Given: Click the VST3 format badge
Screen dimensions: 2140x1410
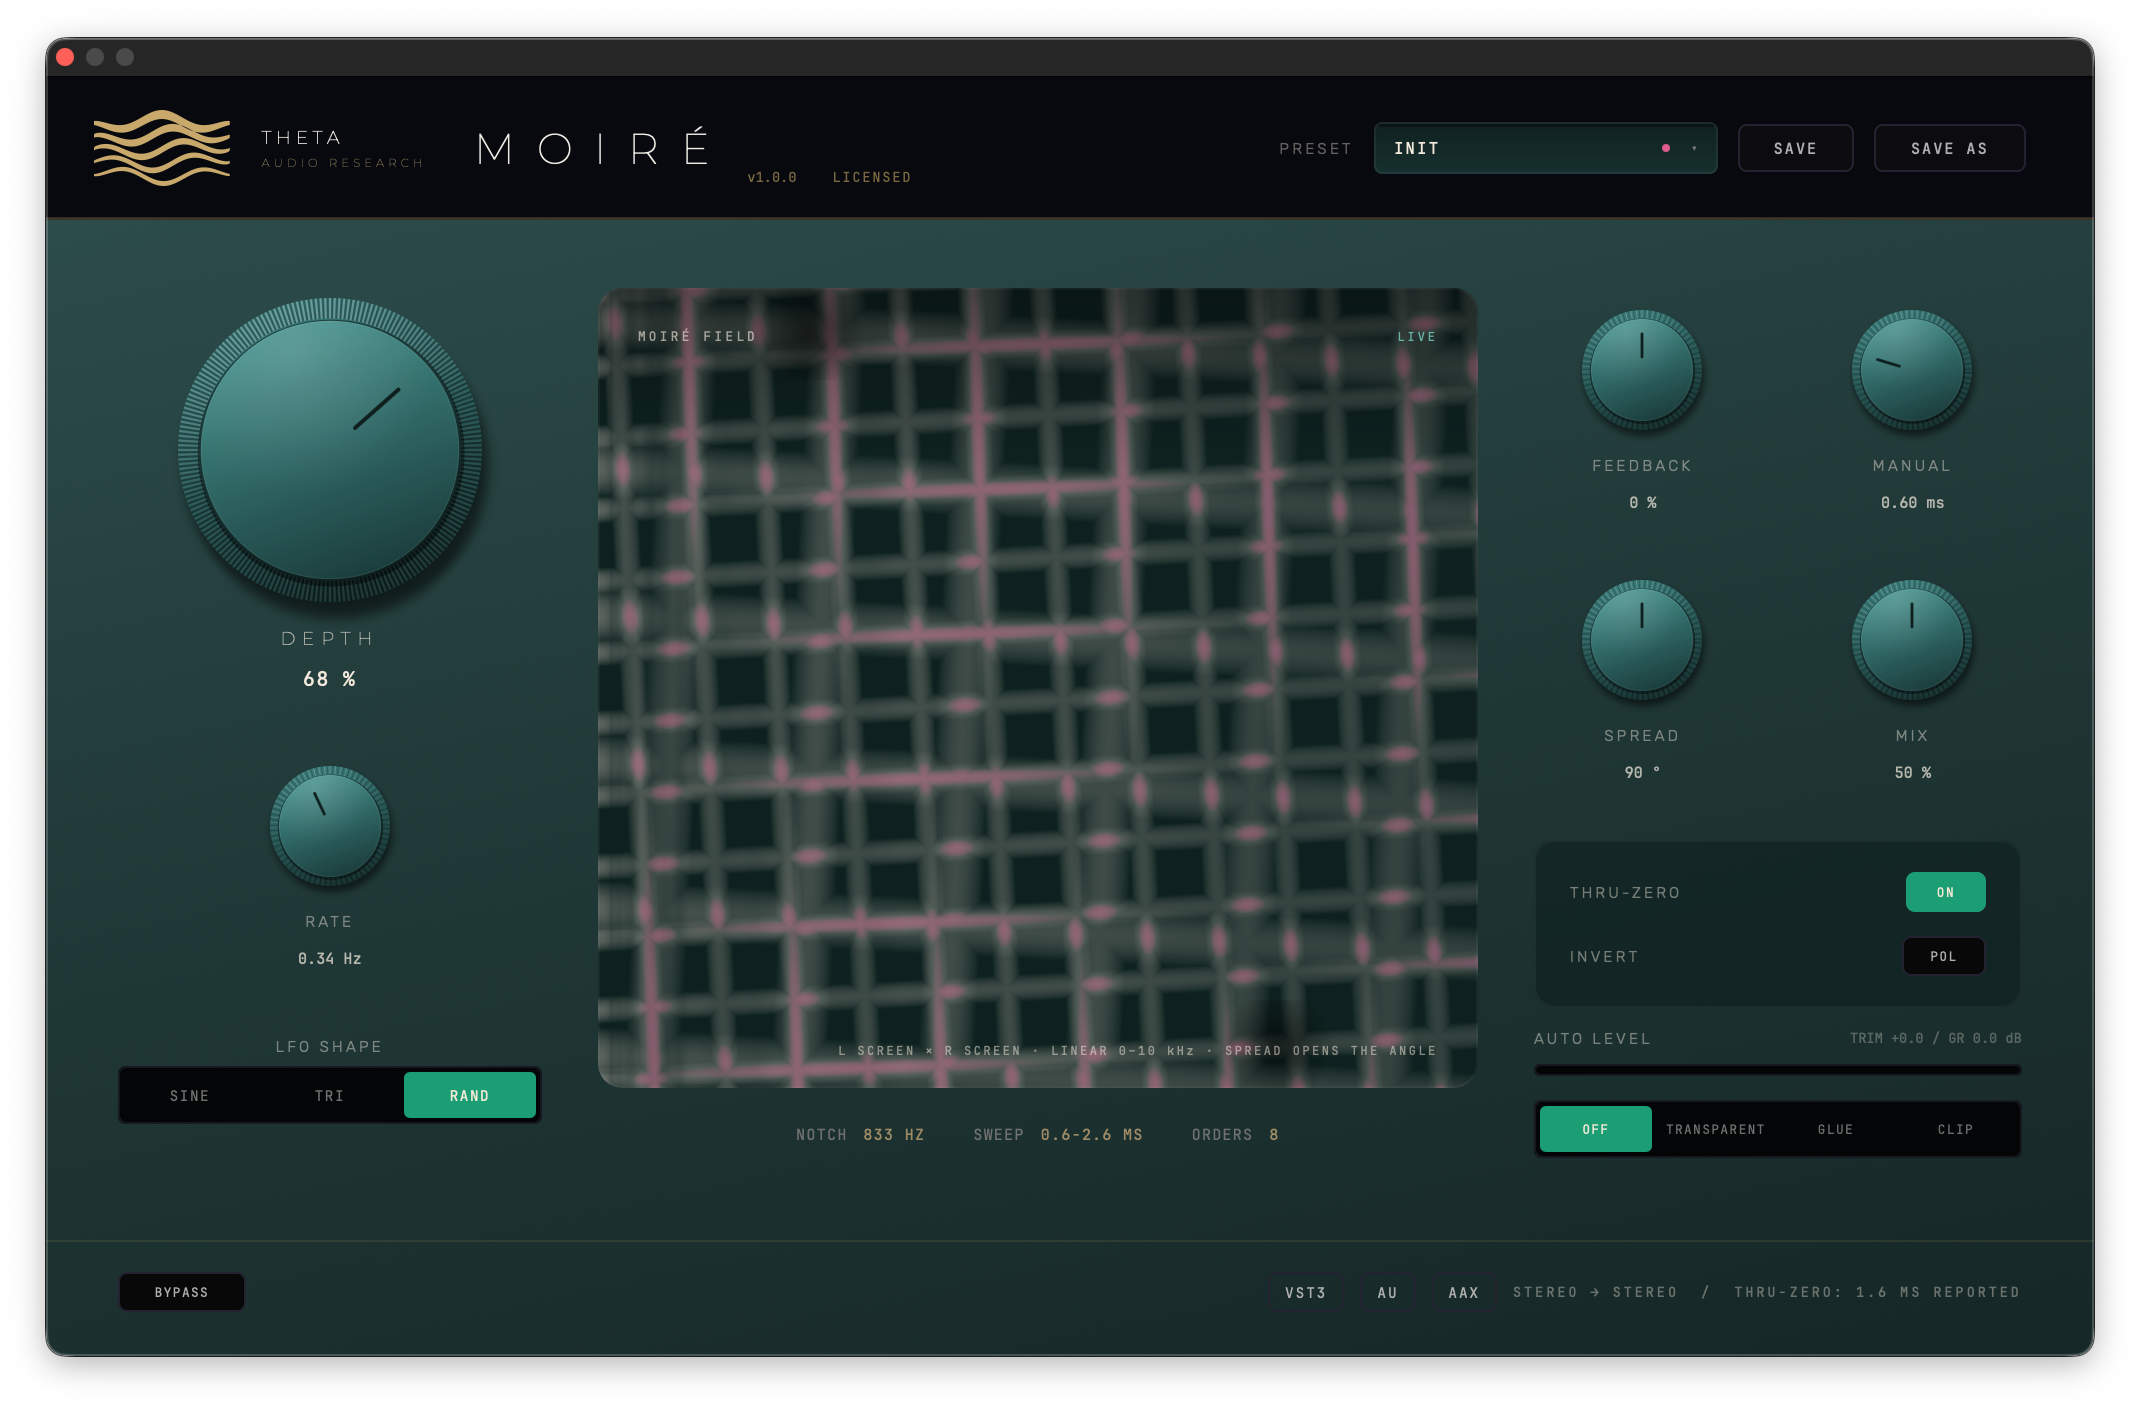Looking at the screenshot, I should [x=1306, y=1292].
